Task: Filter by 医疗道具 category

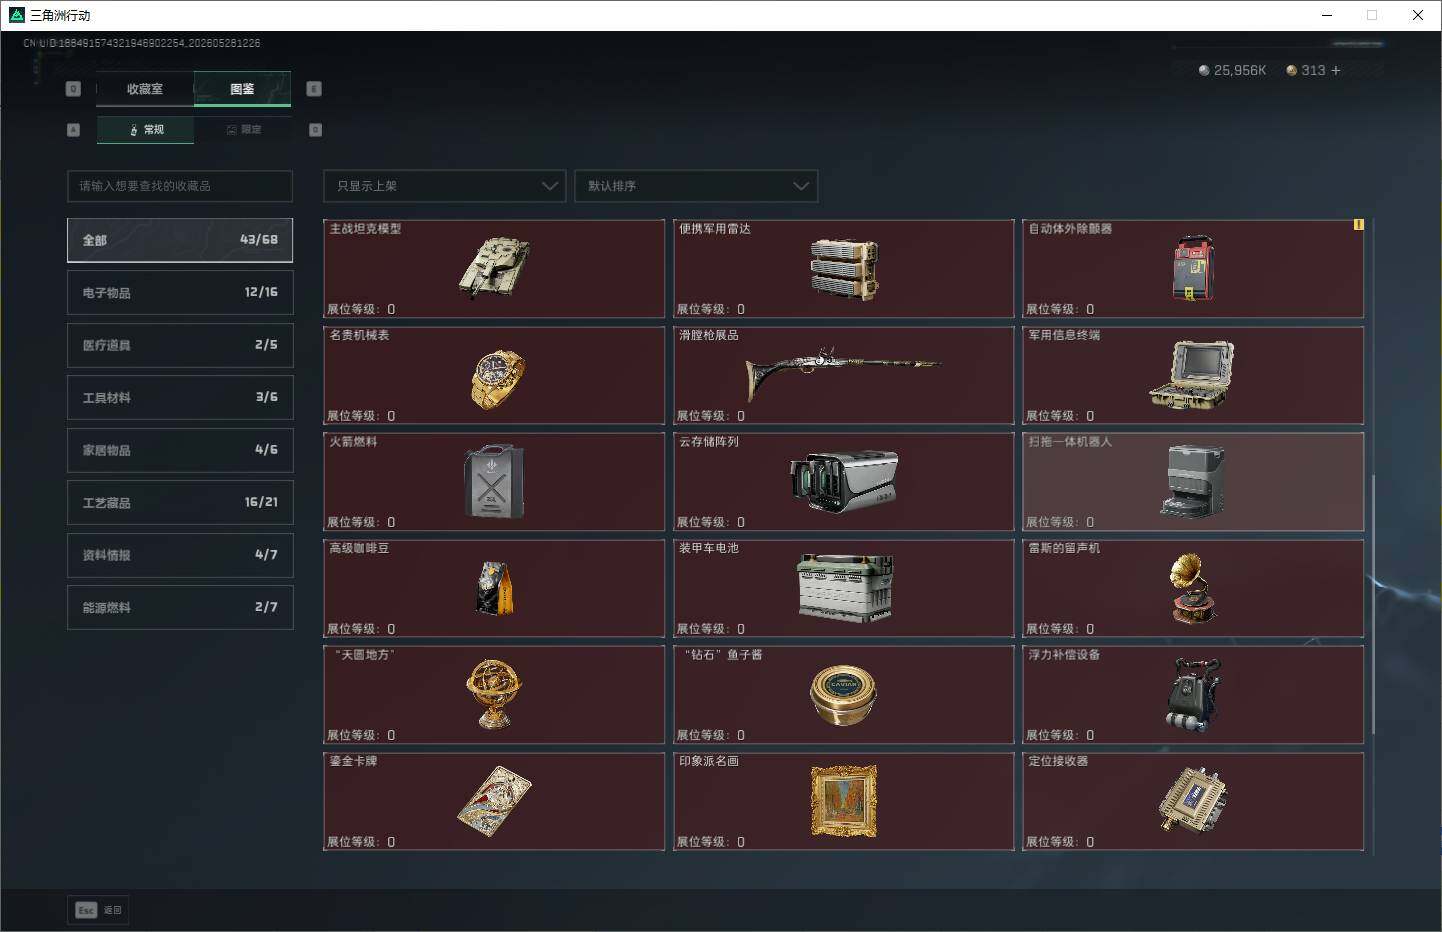Action: 180,345
